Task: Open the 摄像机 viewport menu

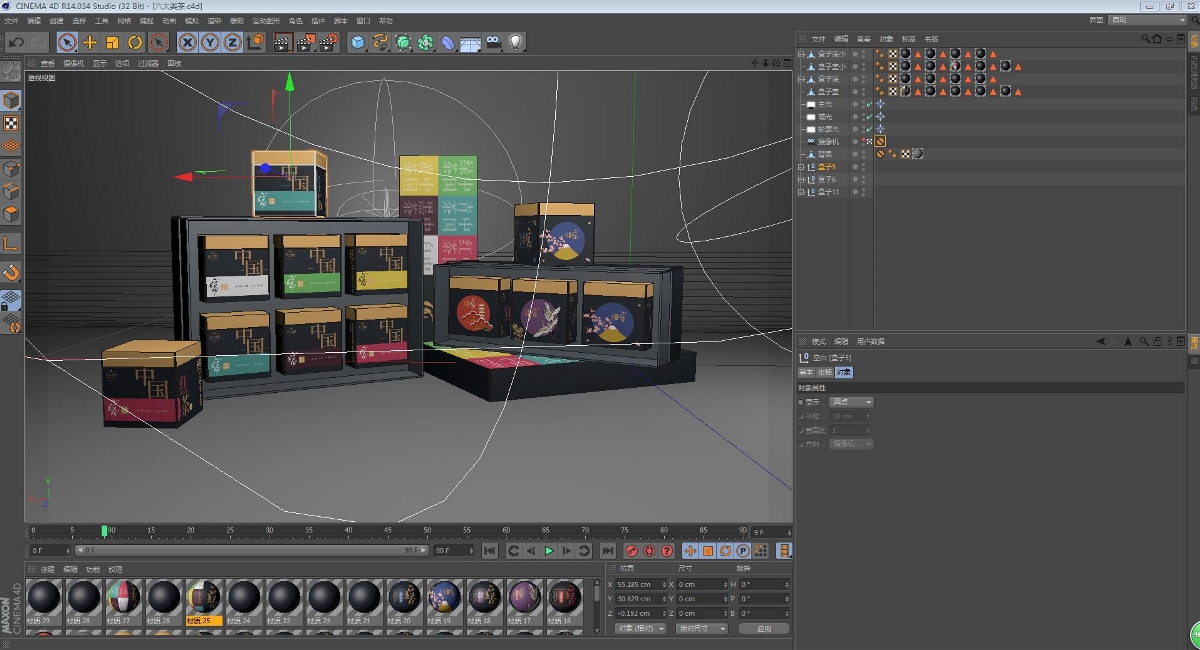Action: [75, 63]
